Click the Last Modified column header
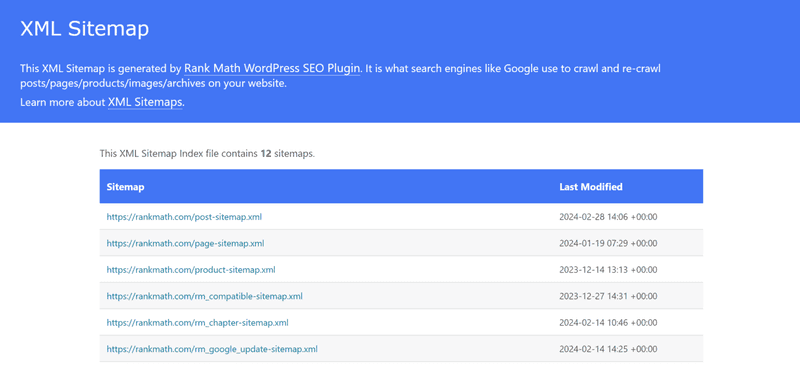Viewport: 800px width, 371px height. [591, 187]
